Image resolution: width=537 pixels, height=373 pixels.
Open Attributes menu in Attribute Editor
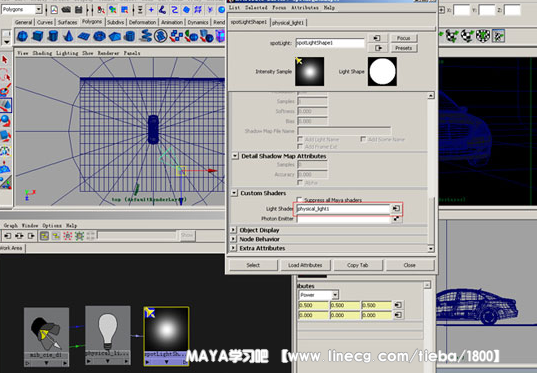pos(304,8)
